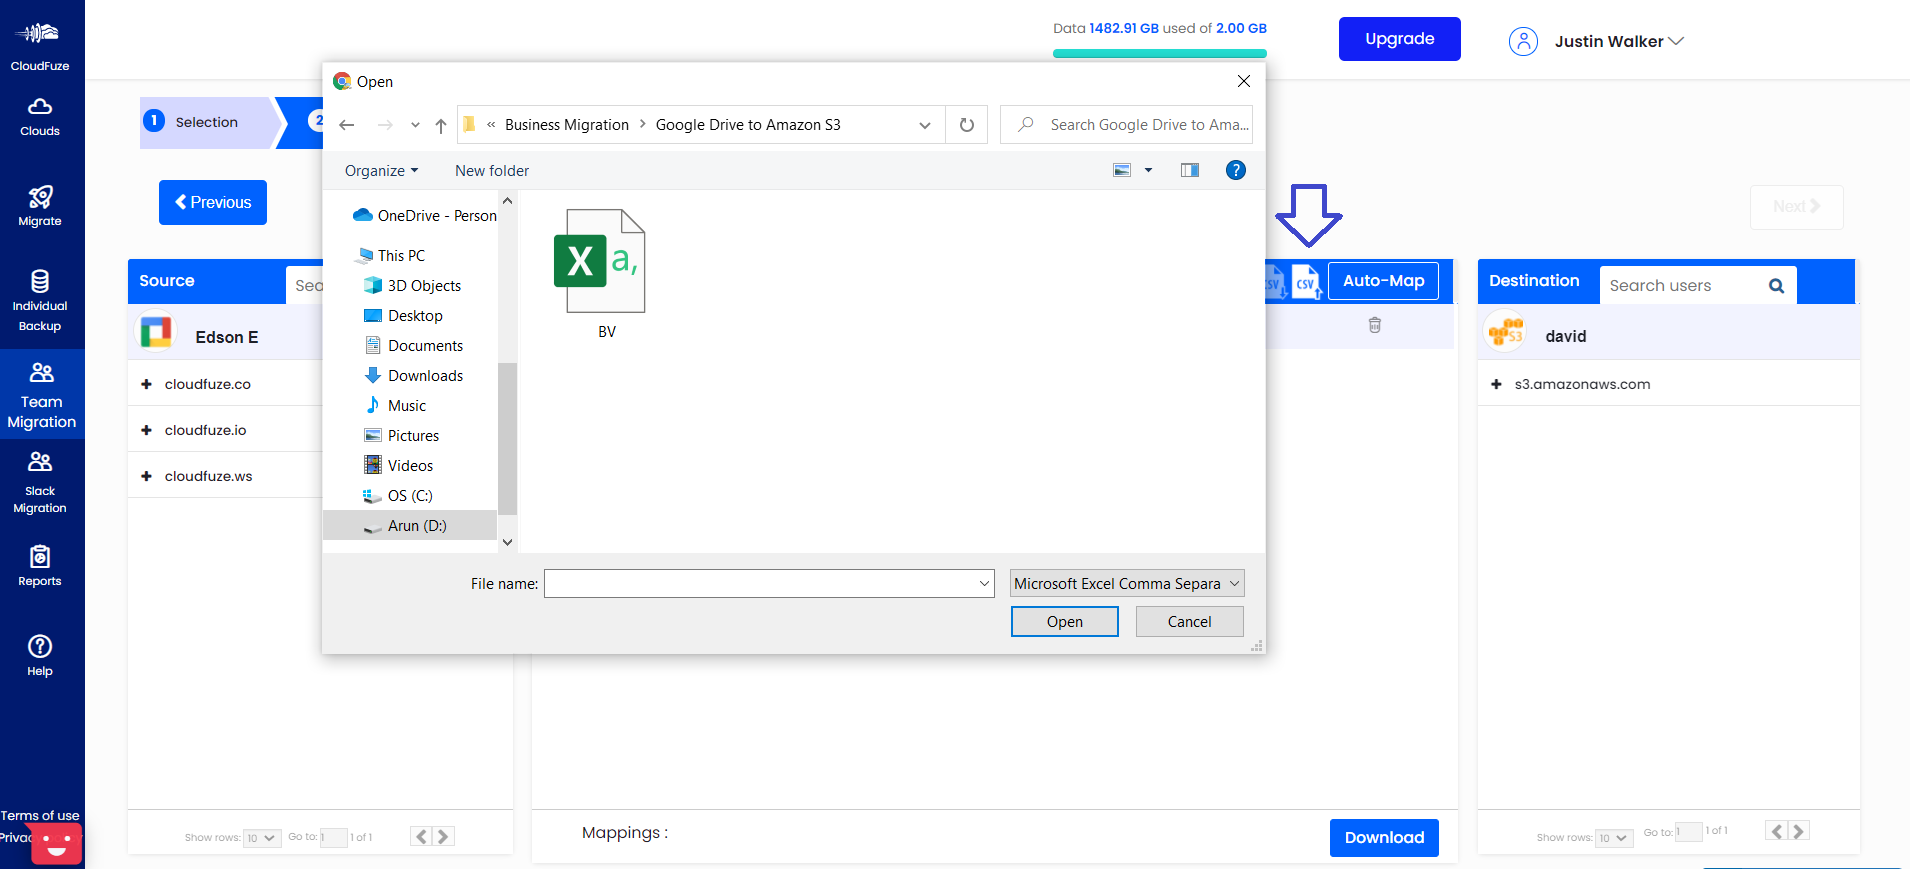
Task: Open Destination show rows dropdown
Action: click(x=1614, y=838)
